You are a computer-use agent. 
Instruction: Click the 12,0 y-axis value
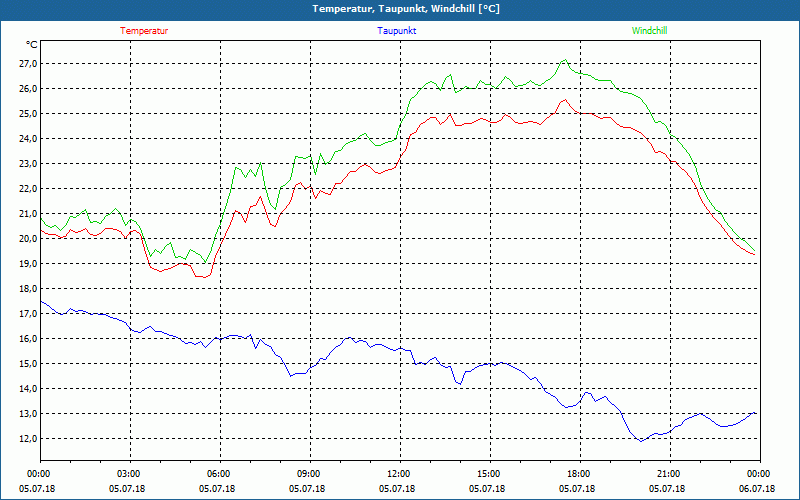click(x=28, y=439)
